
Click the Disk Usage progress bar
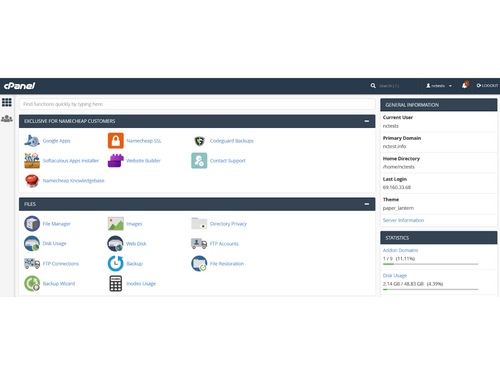(430, 289)
